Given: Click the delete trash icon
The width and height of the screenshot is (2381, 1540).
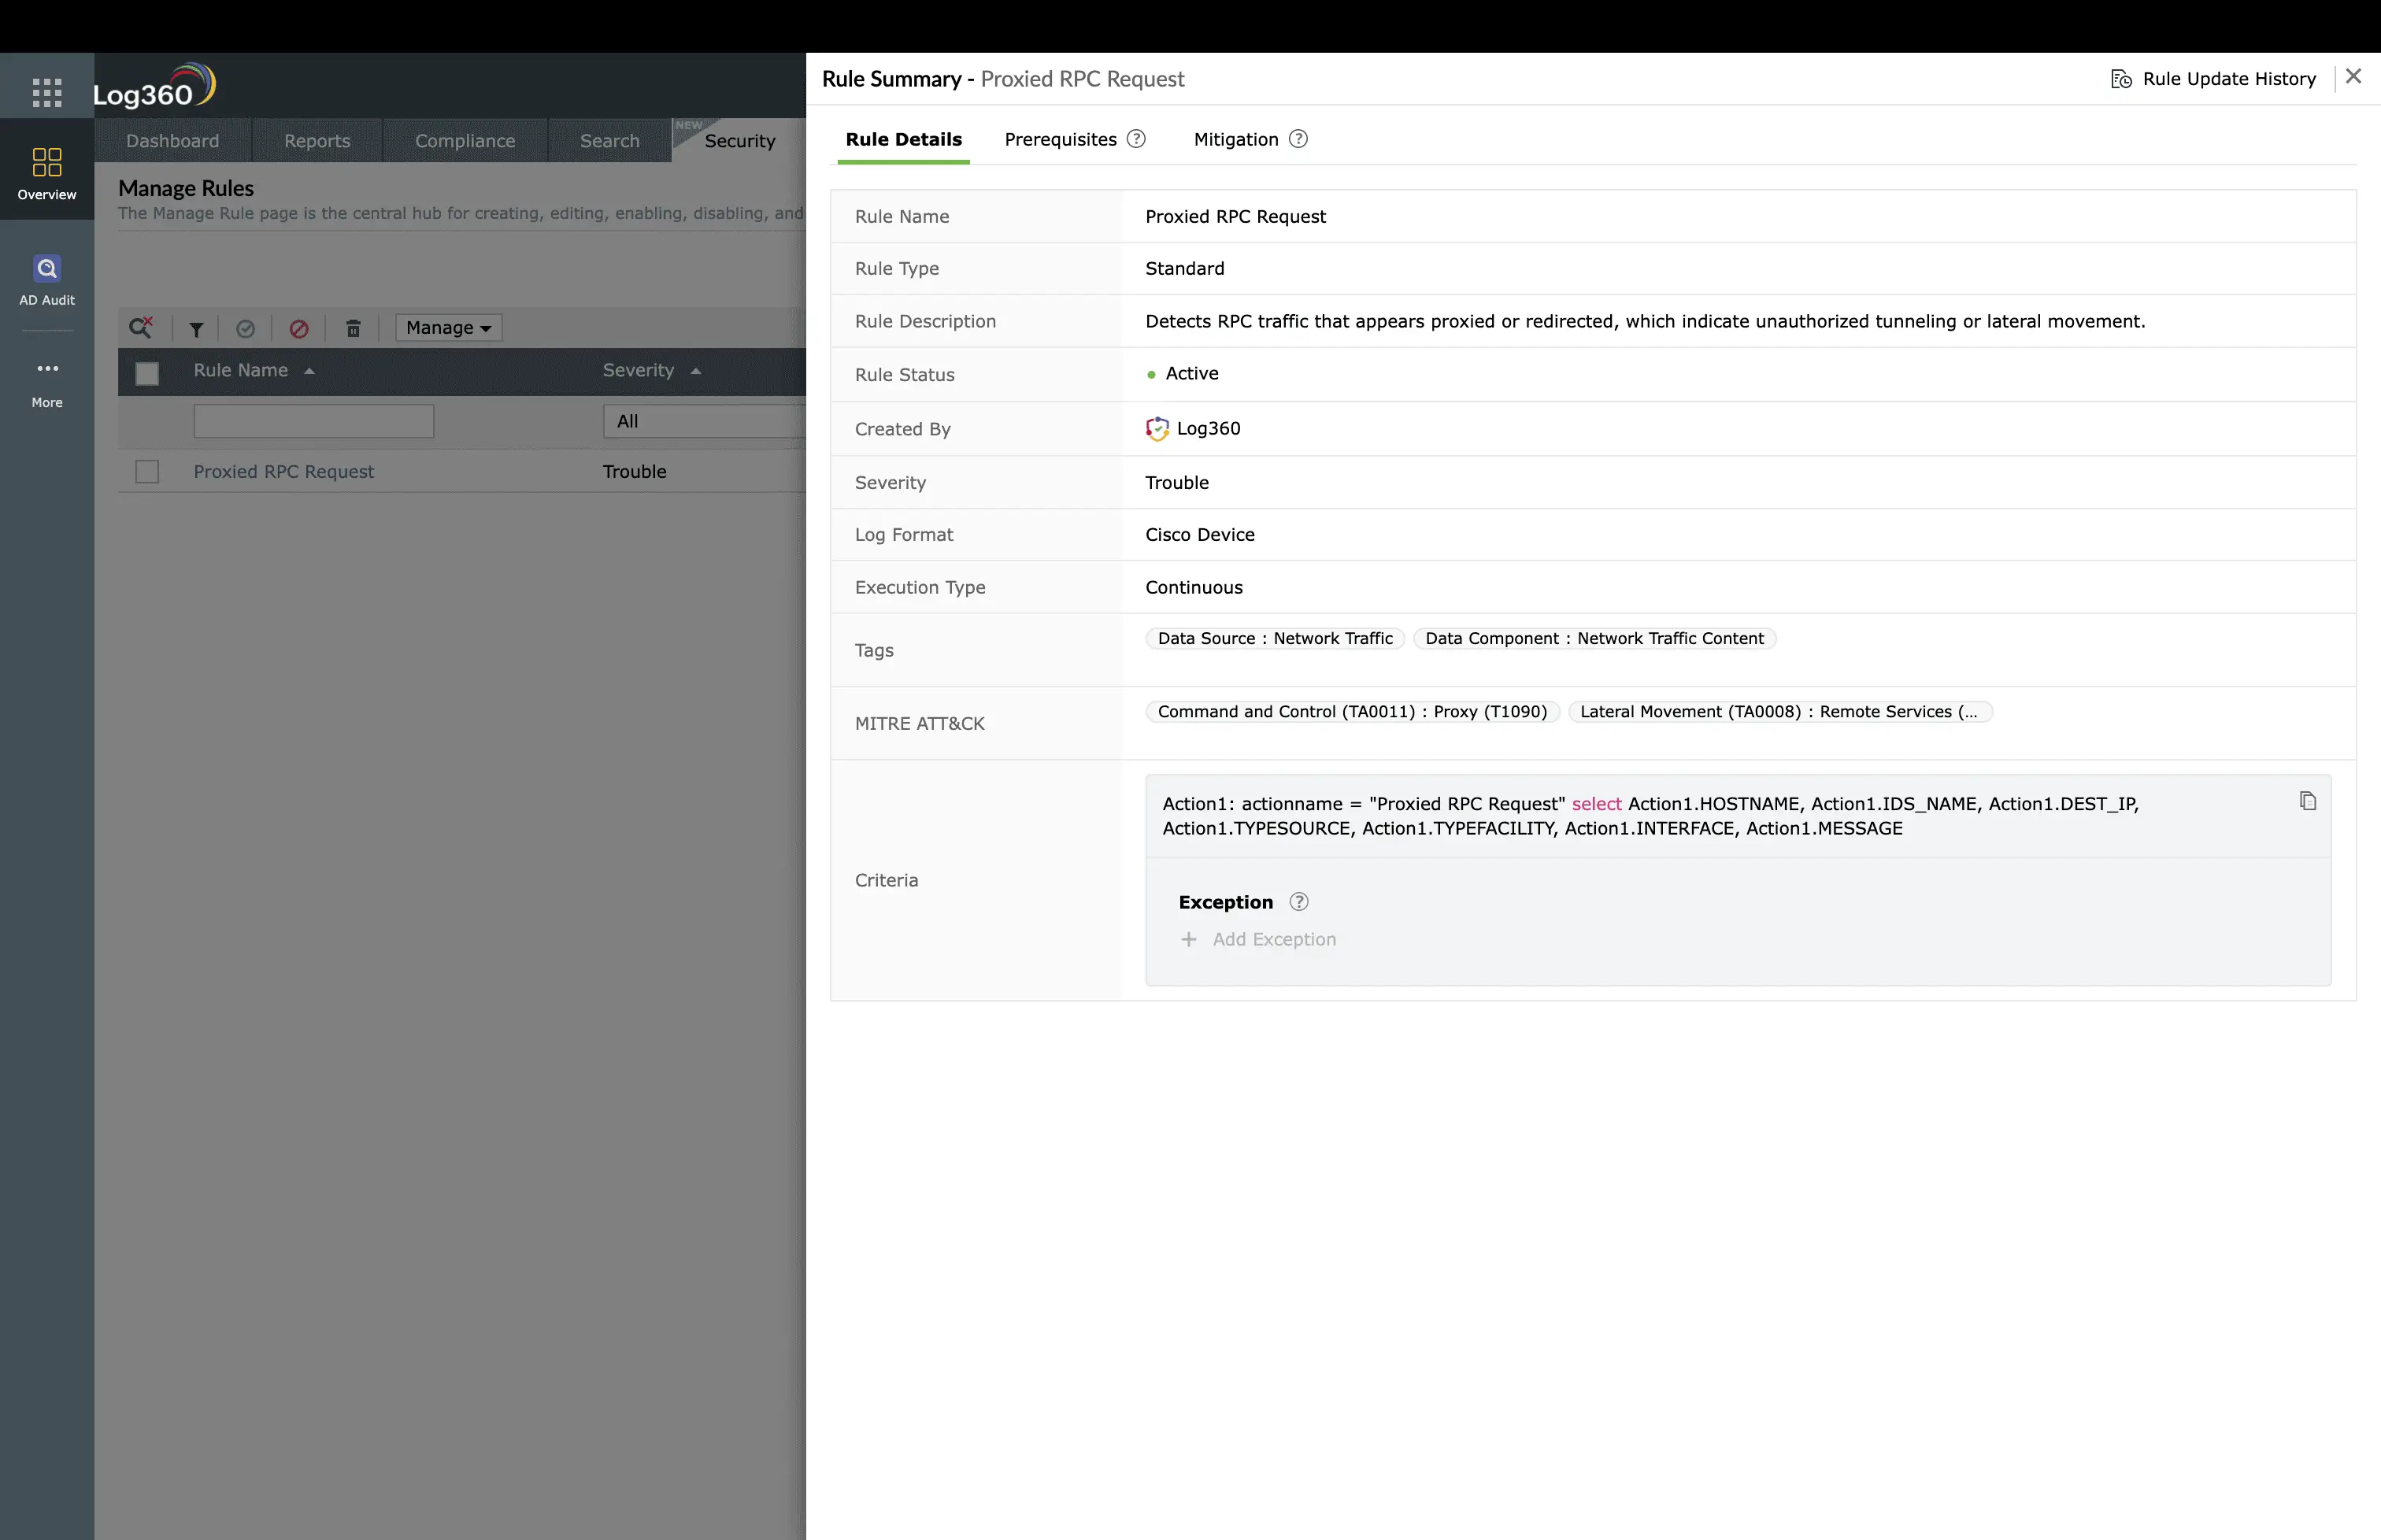Looking at the screenshot, I should (x=353, y=329).
